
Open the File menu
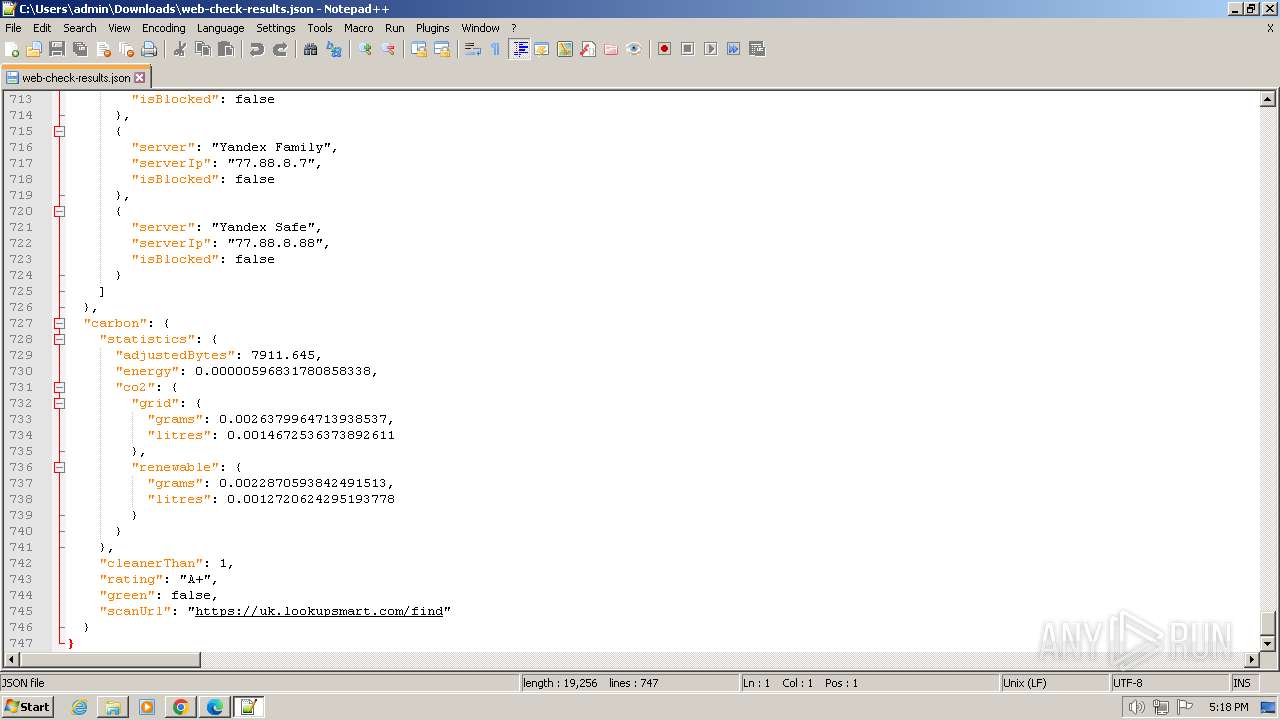coord(13,28)
